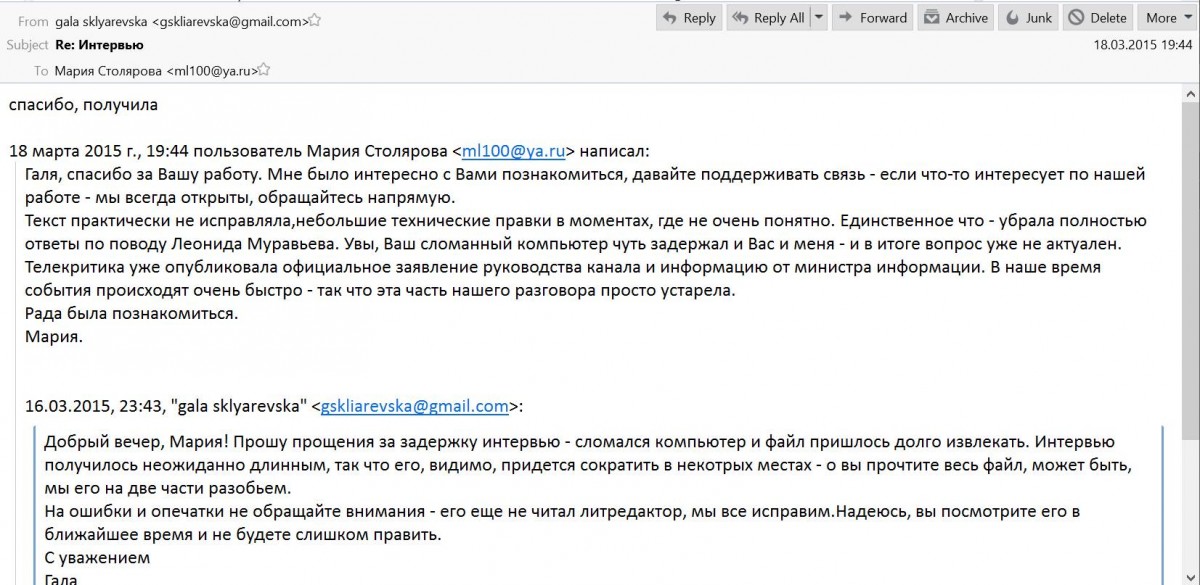
Task: Toggle star next to Мария Столярова recipient
Action: [265, 71]
